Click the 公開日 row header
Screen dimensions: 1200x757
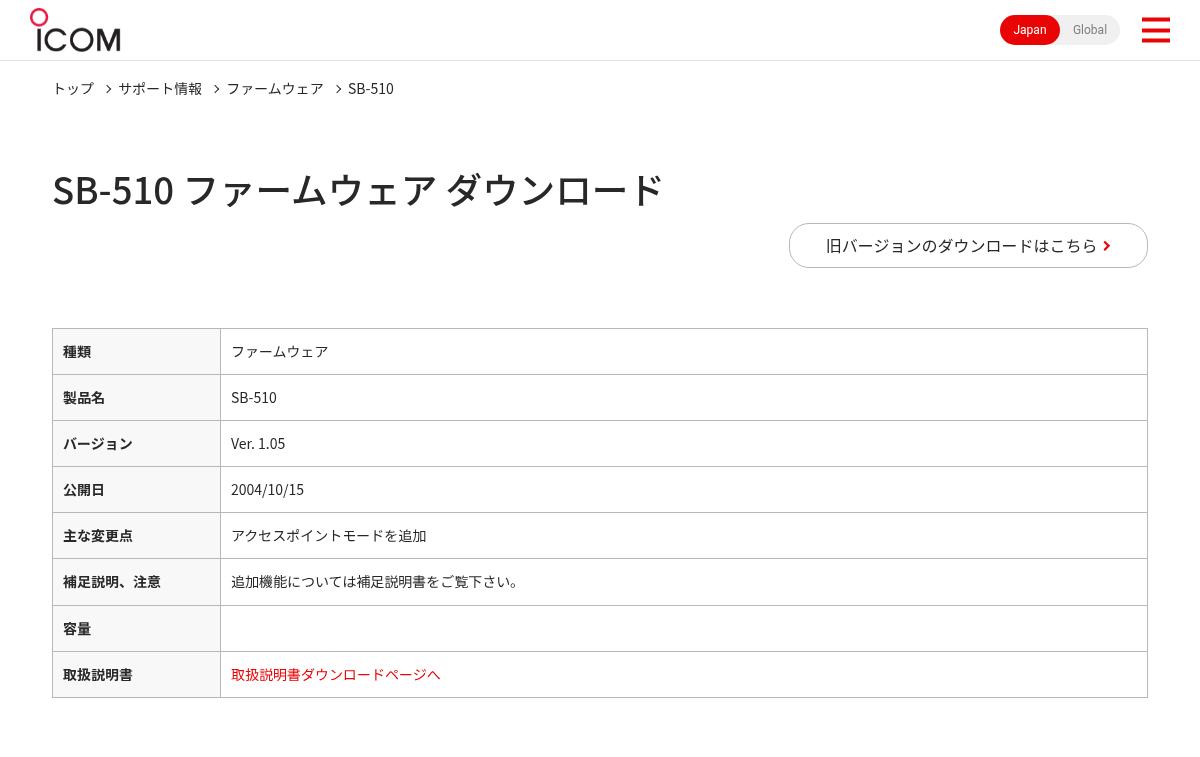point(136,490)
